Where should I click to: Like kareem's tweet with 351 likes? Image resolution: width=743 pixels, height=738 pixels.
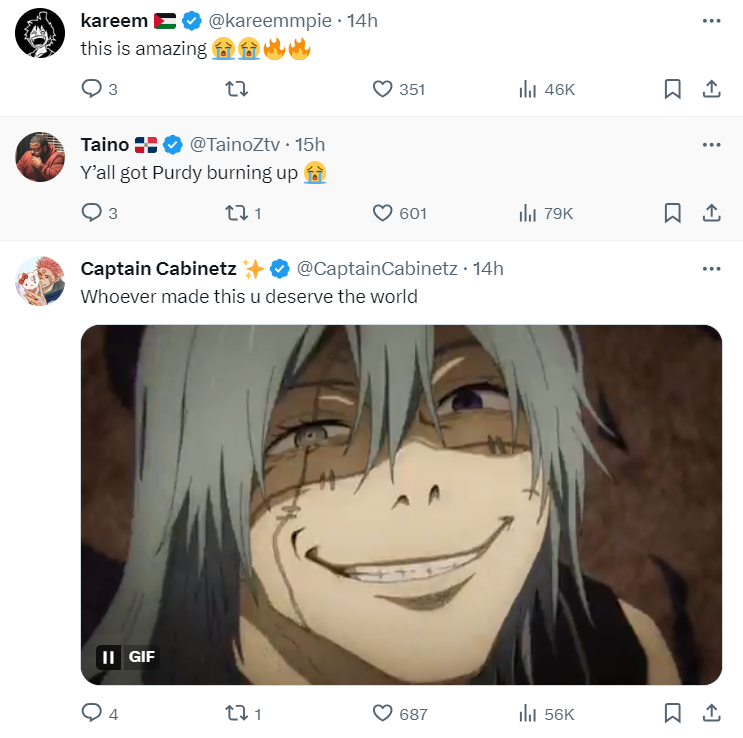382,89
